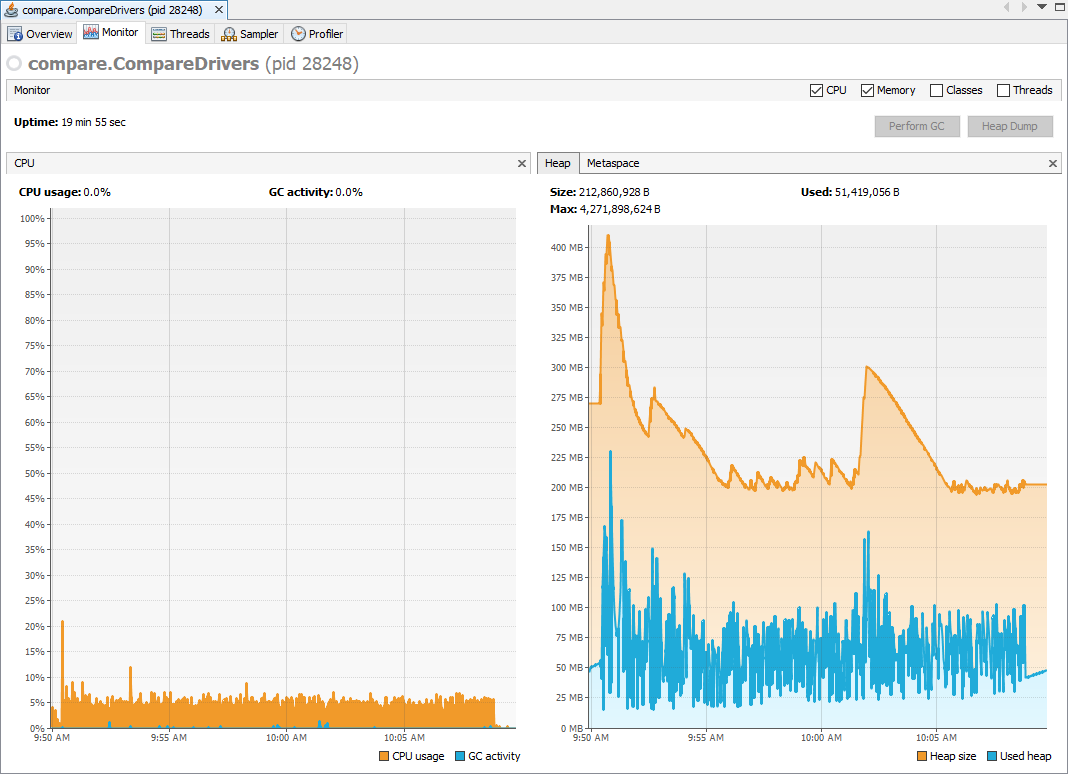
Task: Switch to the Metaspace tab
Action: point(612,163)
